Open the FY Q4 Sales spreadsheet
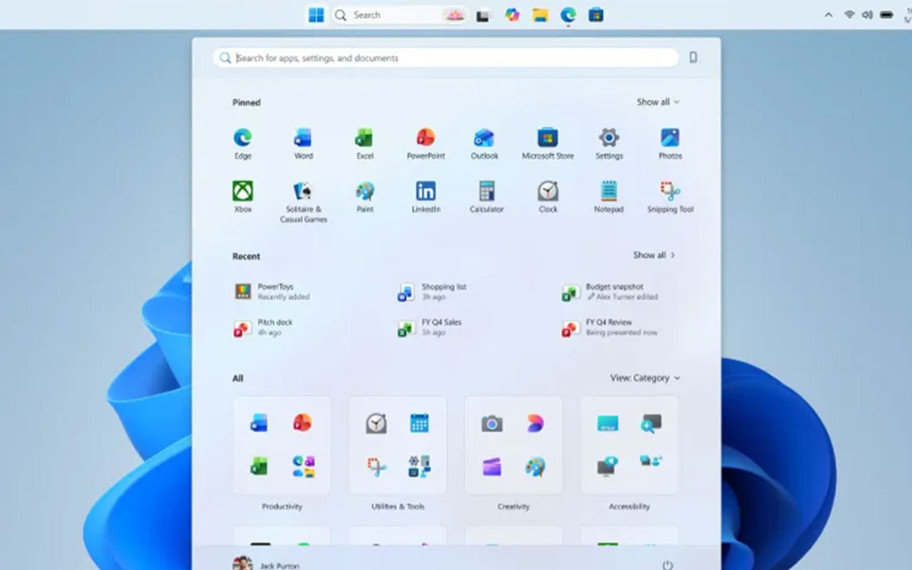 tap(430, 327)
